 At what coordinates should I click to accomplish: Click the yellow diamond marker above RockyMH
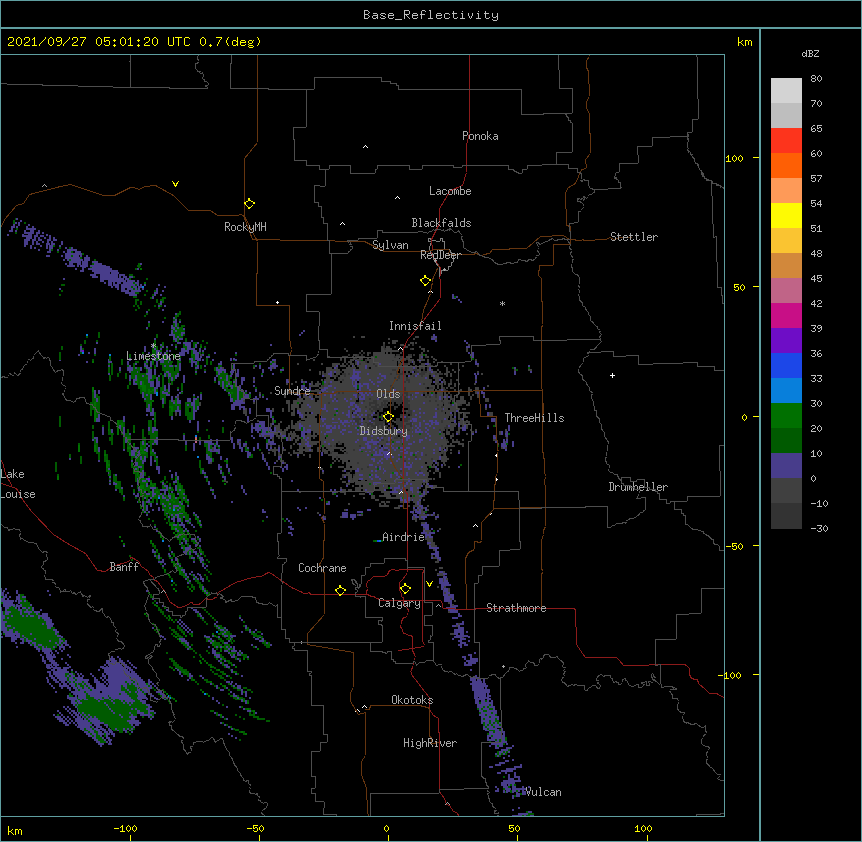tap(249, 204)
